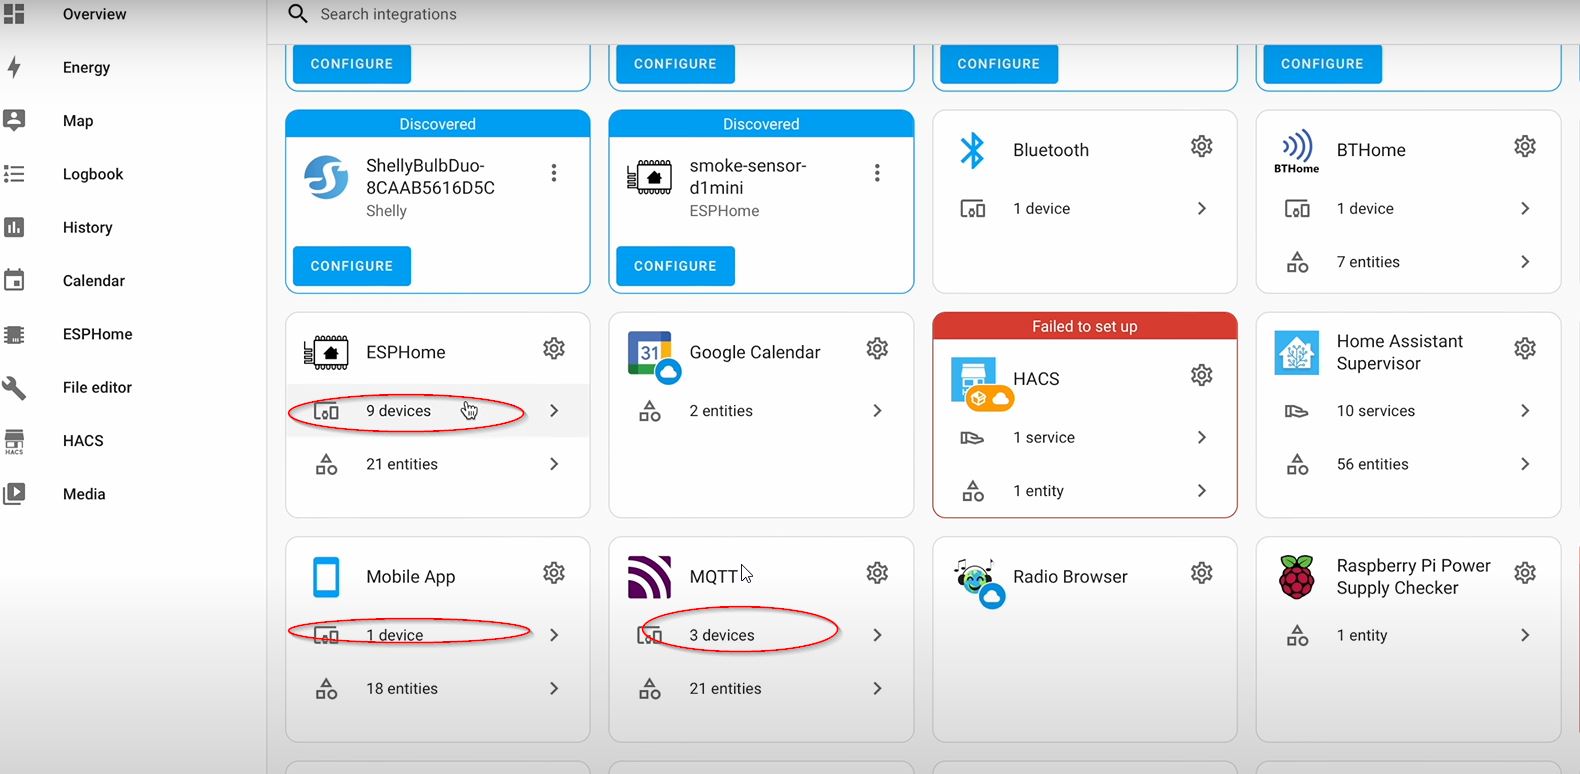Open settings gear on ESPHome card
The height and width of the screenshot is (774, 1580).
[554, 348]
